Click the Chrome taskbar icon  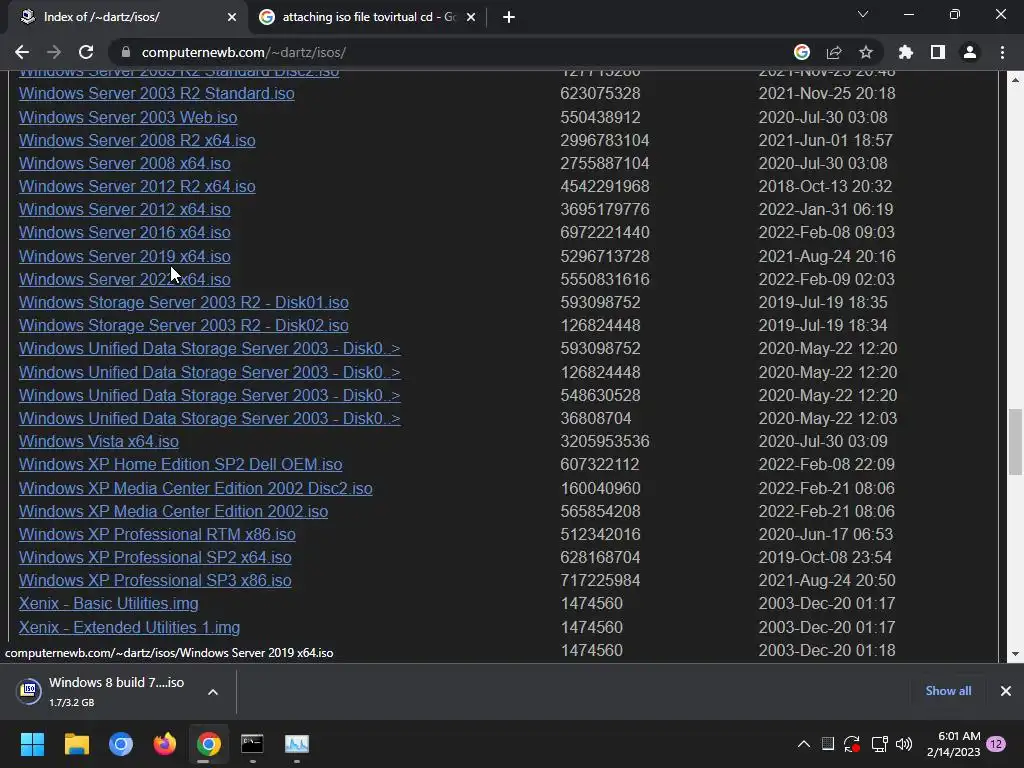pos(208,744)
